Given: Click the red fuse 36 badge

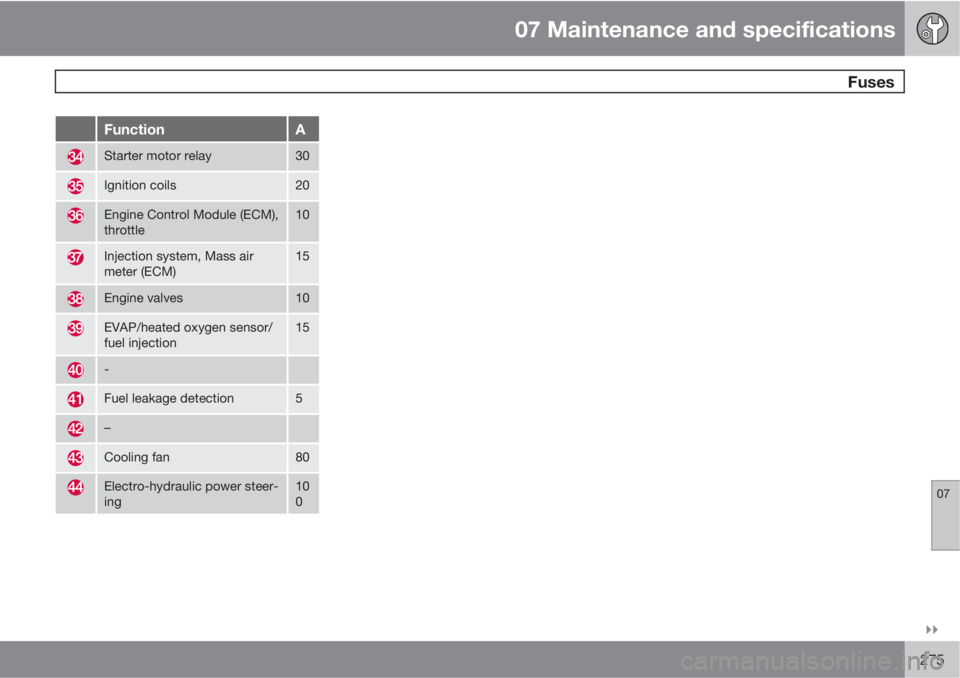Looking at the screenshot, I should pyautogui.click(x=75, y=216).
